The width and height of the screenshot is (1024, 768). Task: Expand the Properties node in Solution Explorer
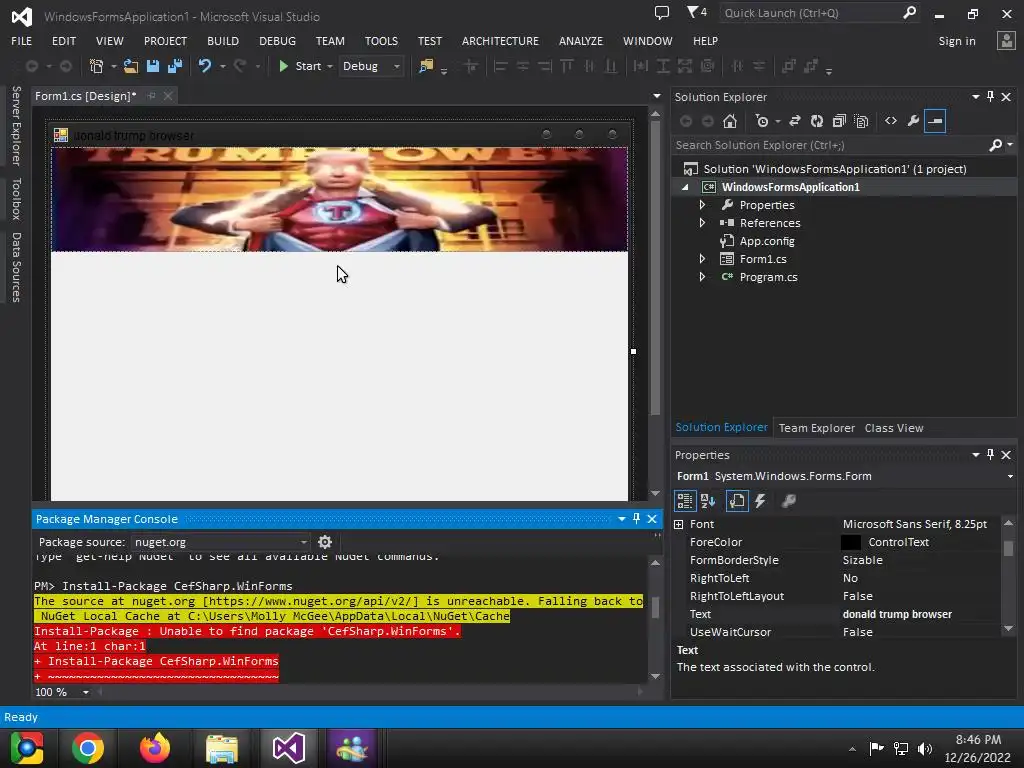(702, 205)
